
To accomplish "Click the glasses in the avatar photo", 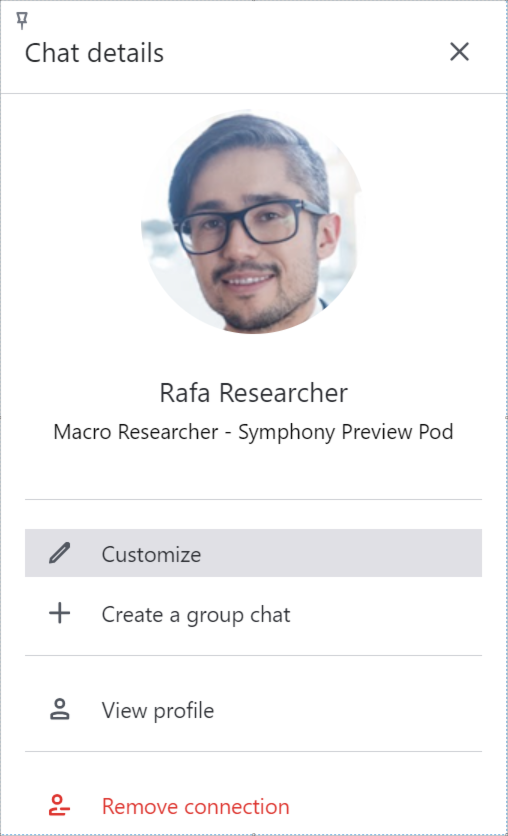I will pyautogui.click(x=249, y=224).
